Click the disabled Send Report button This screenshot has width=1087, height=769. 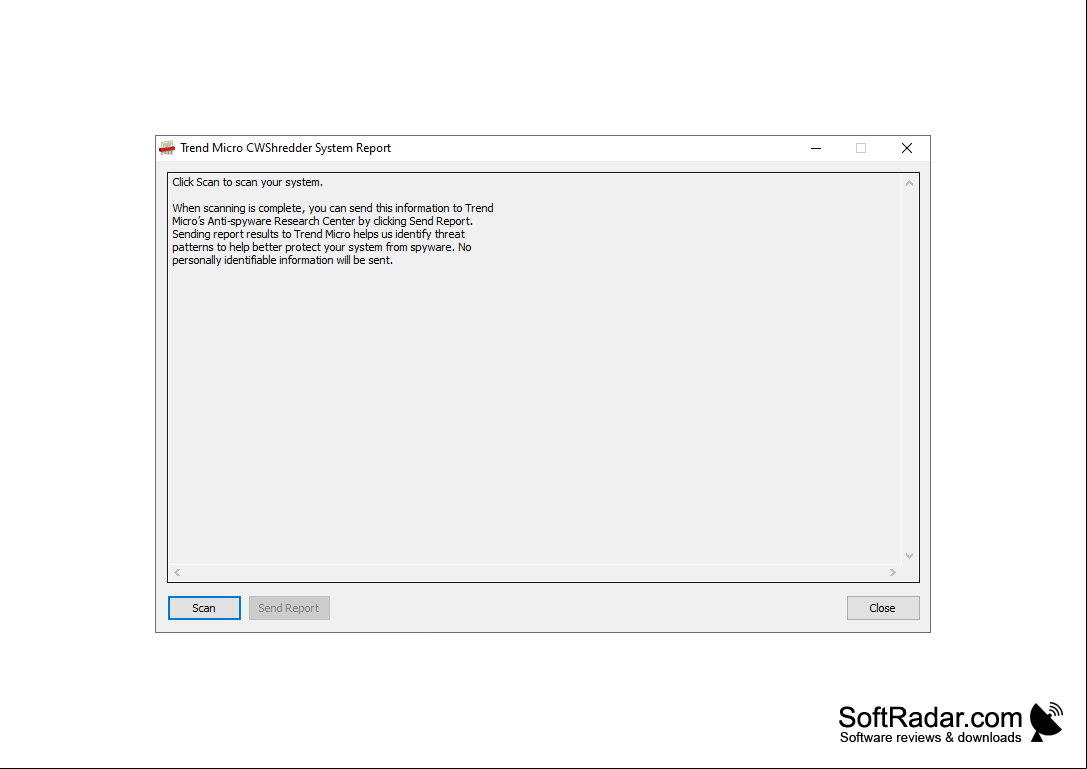(x=289, y=608)
